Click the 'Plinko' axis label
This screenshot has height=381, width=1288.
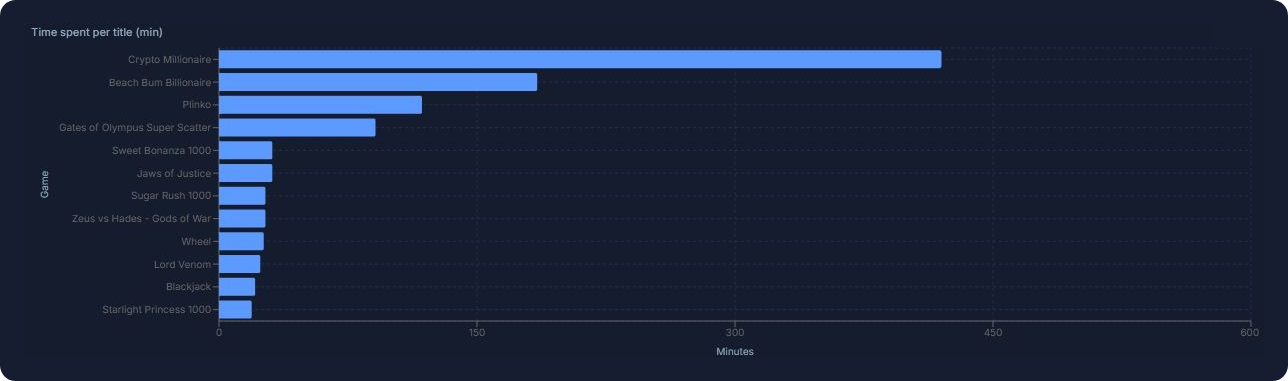point(197,105)
